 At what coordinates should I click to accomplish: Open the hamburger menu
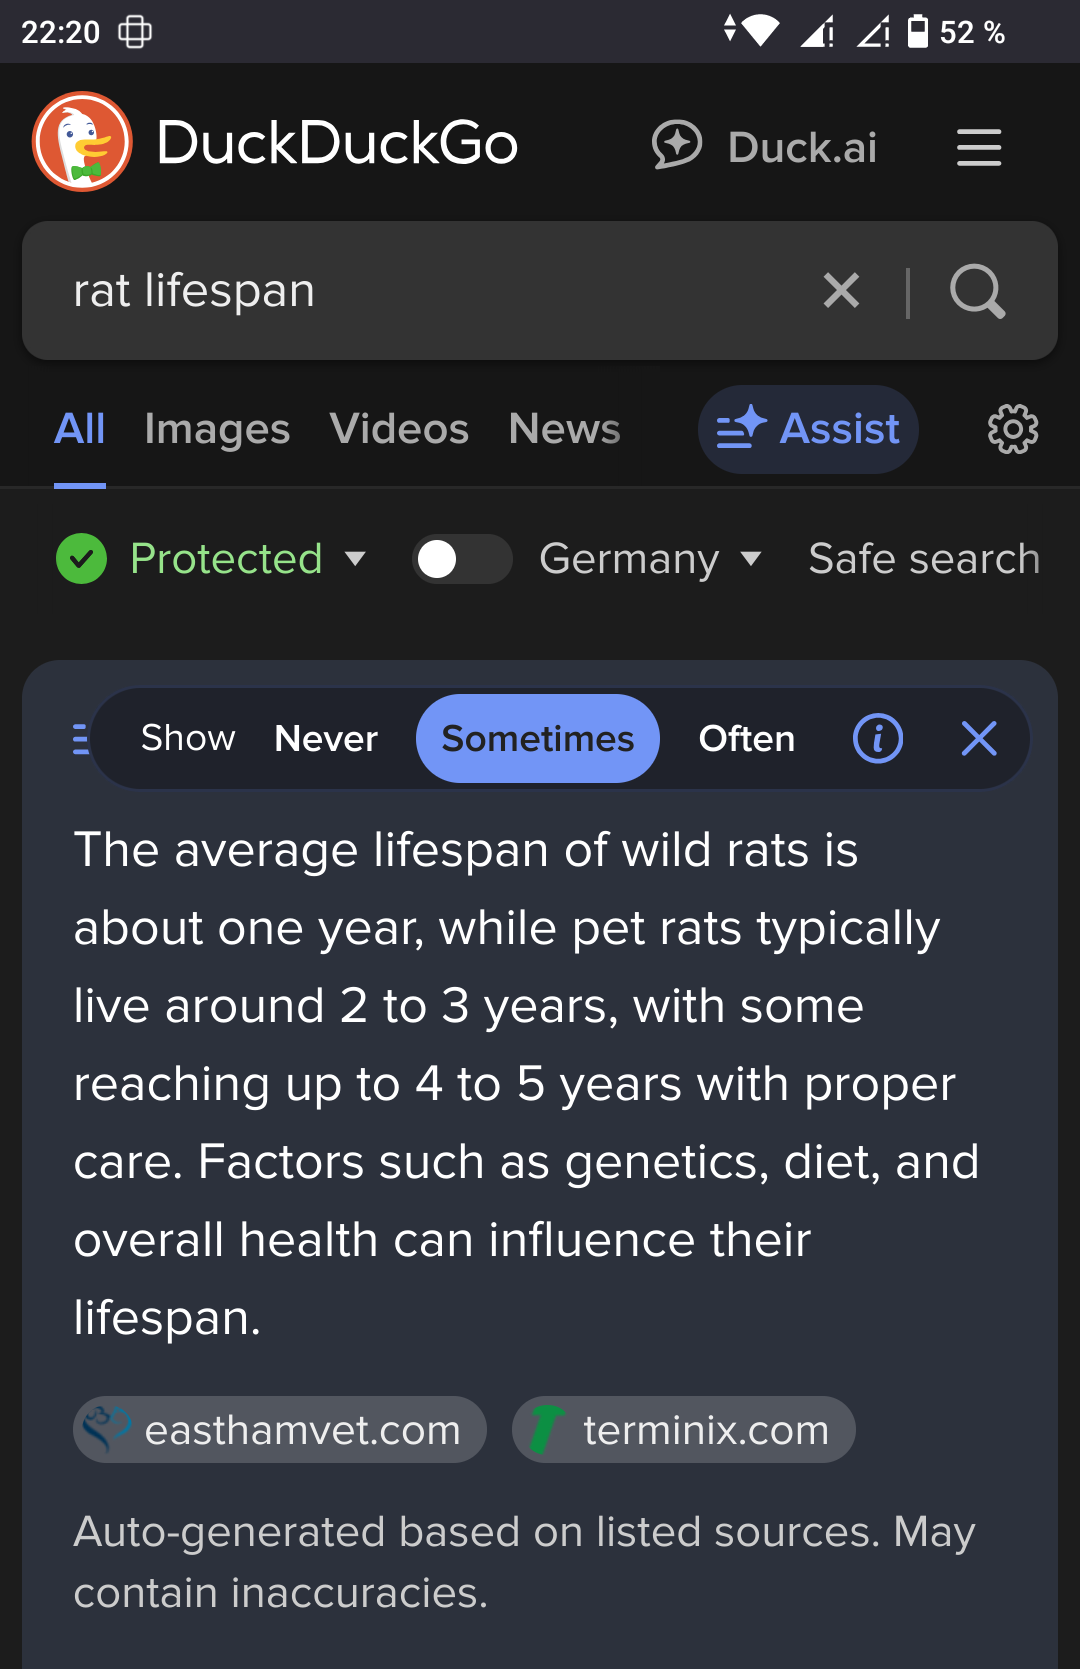[979, 147]
